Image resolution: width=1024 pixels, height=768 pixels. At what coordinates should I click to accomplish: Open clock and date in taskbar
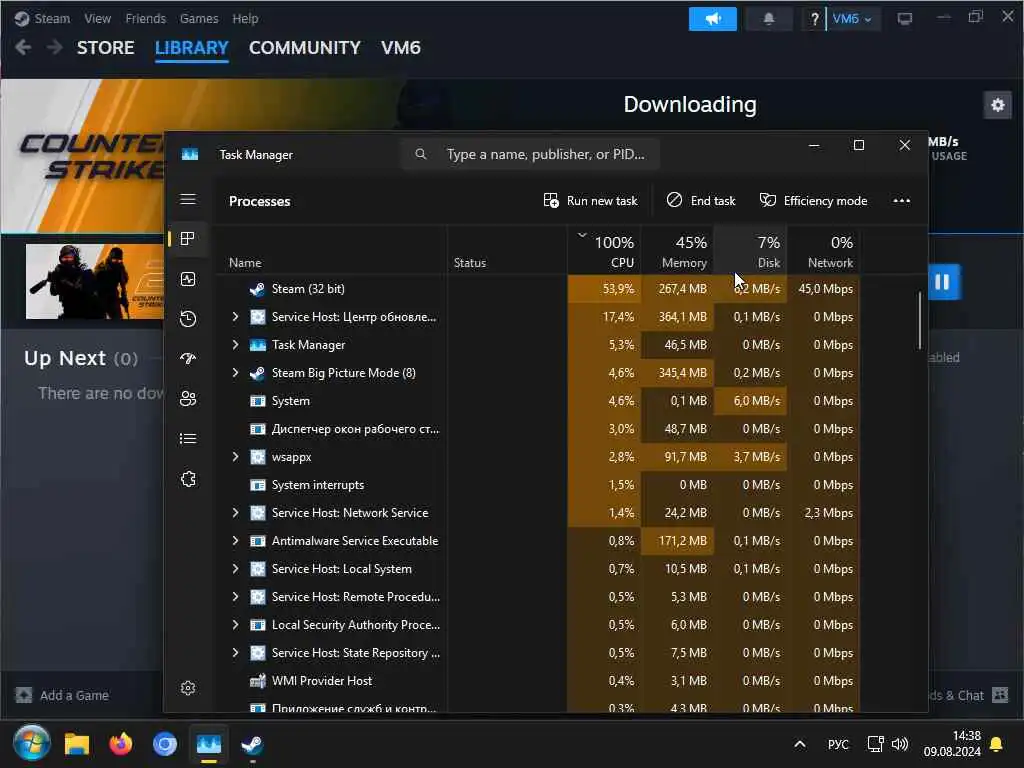point(952,744)
